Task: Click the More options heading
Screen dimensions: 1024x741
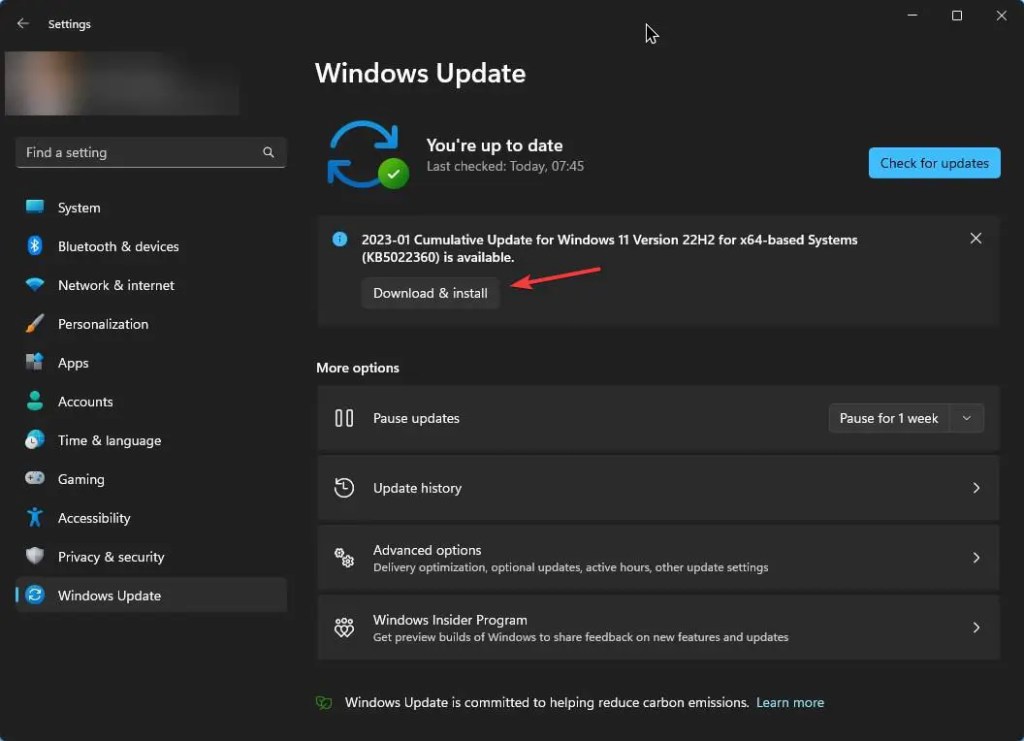Action: click(x=357, y=368)
